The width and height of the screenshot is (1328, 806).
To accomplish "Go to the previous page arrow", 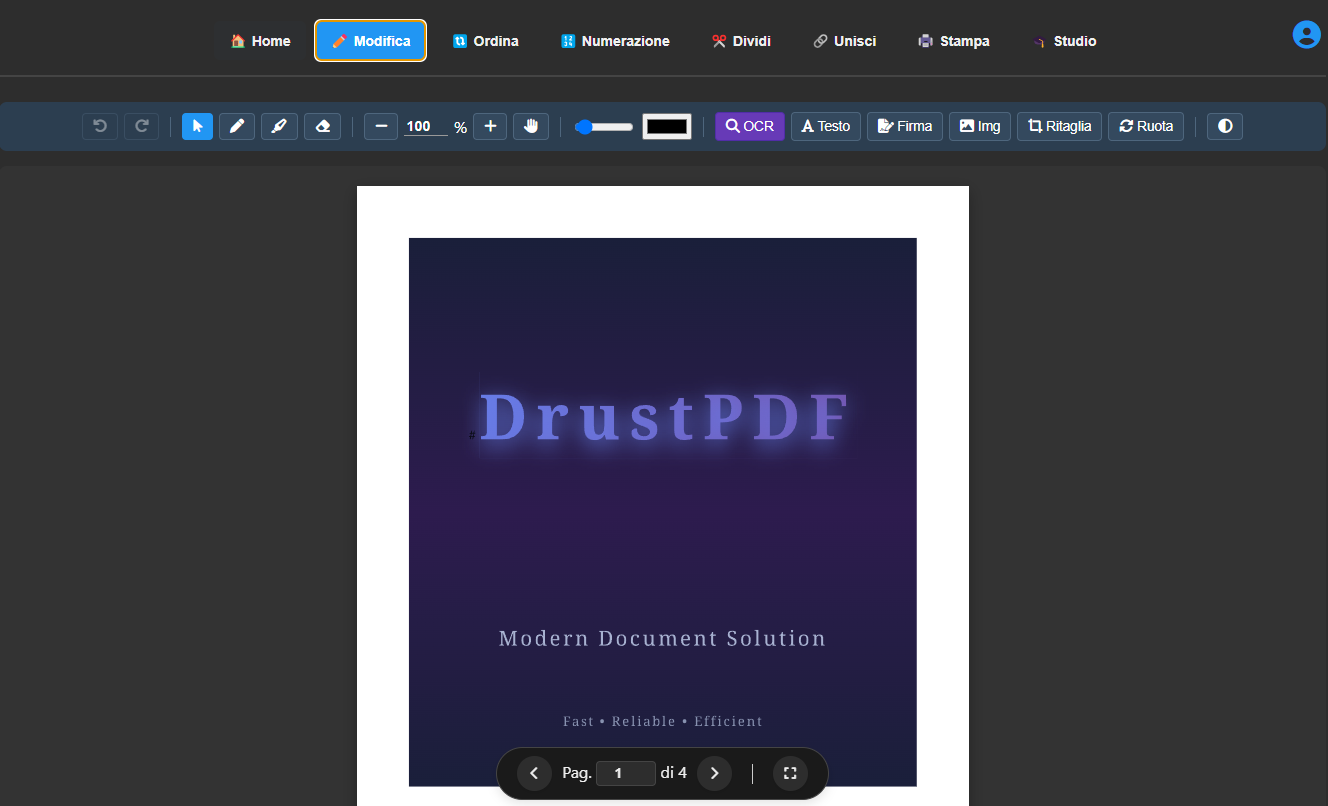I will (534, 773).
